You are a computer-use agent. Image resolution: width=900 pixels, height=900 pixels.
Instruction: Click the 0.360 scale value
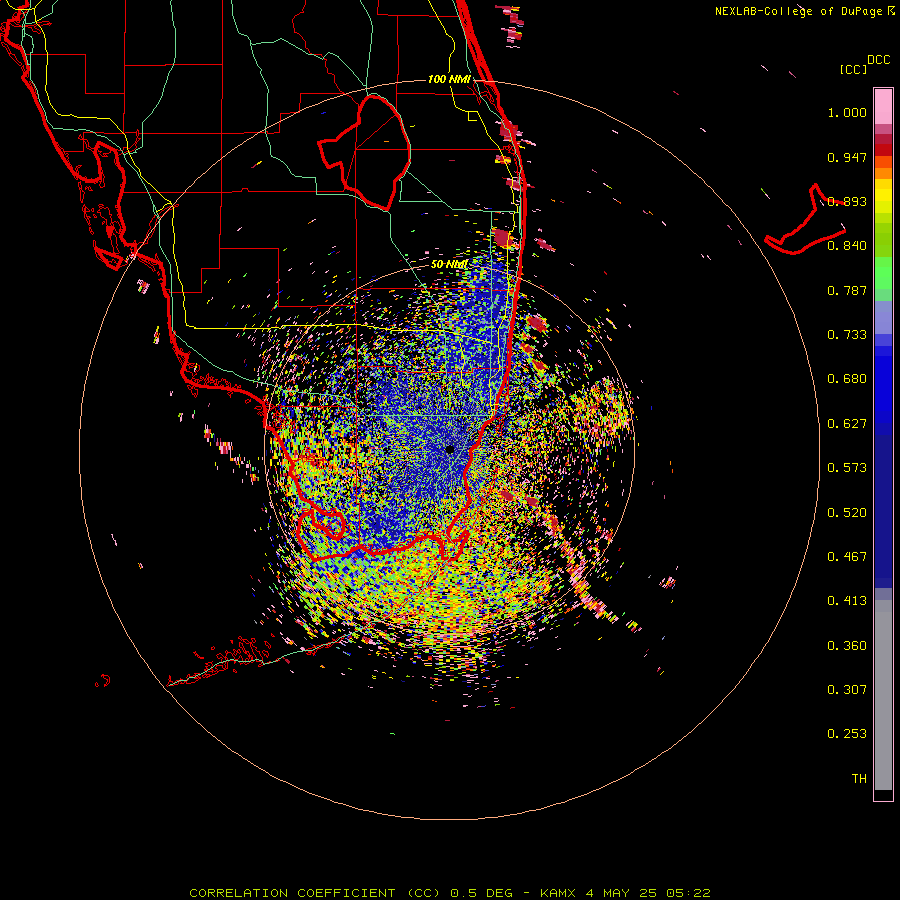[847, 645]
